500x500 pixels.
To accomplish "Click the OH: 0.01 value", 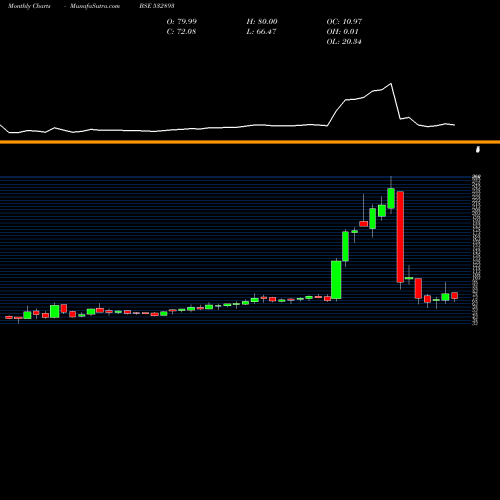I will [x=343, y=32].
